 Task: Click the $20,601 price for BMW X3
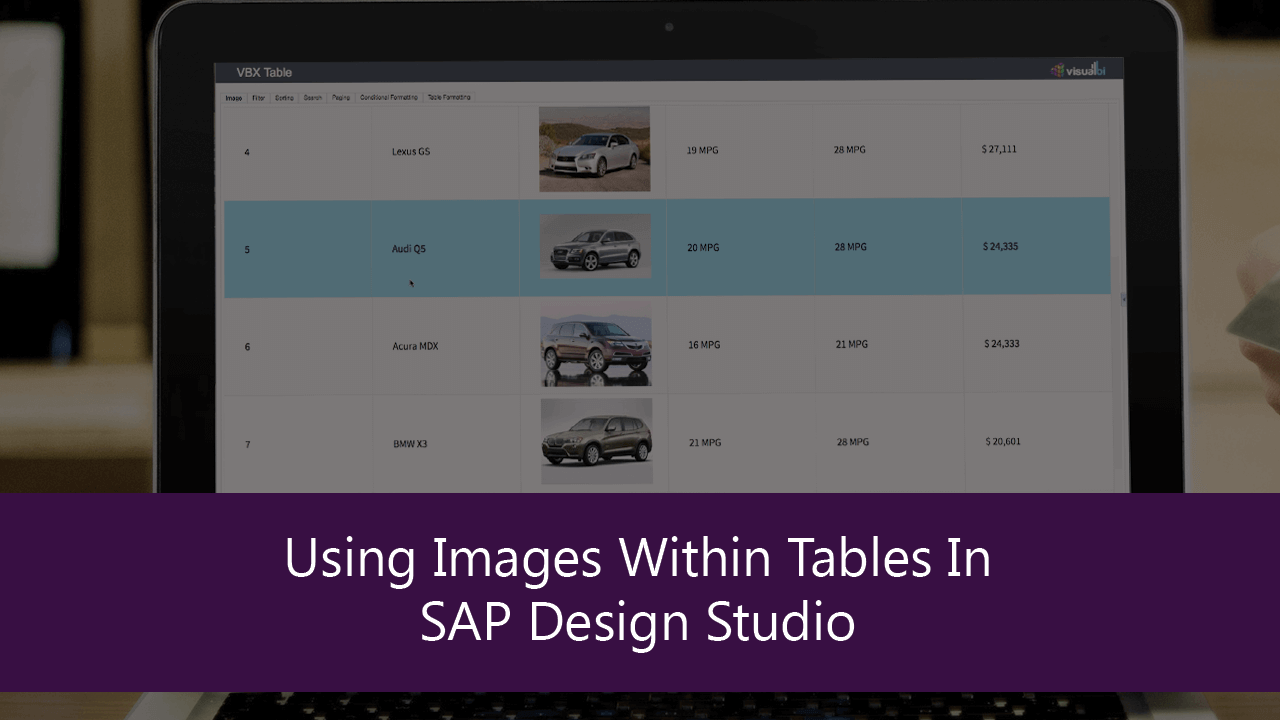click(1002, 441)
